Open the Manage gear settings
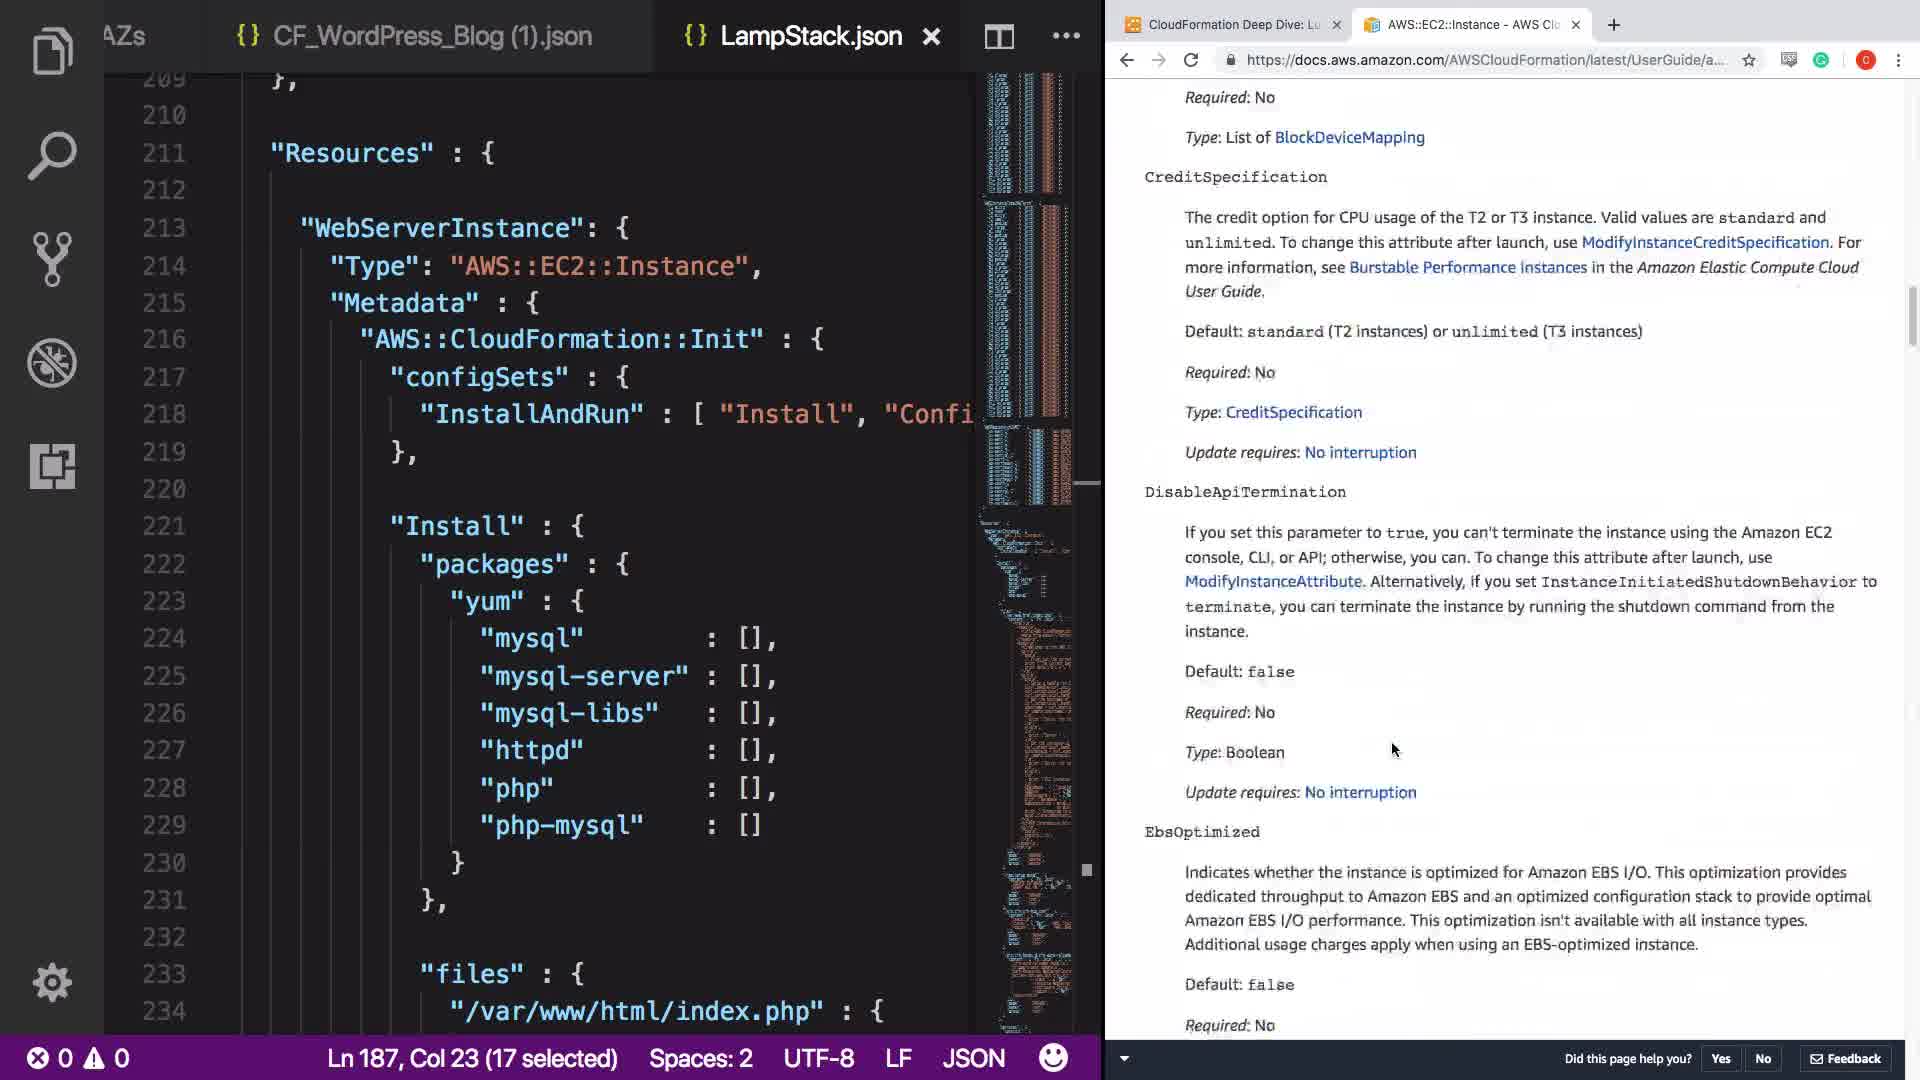 tap(52, 982)
